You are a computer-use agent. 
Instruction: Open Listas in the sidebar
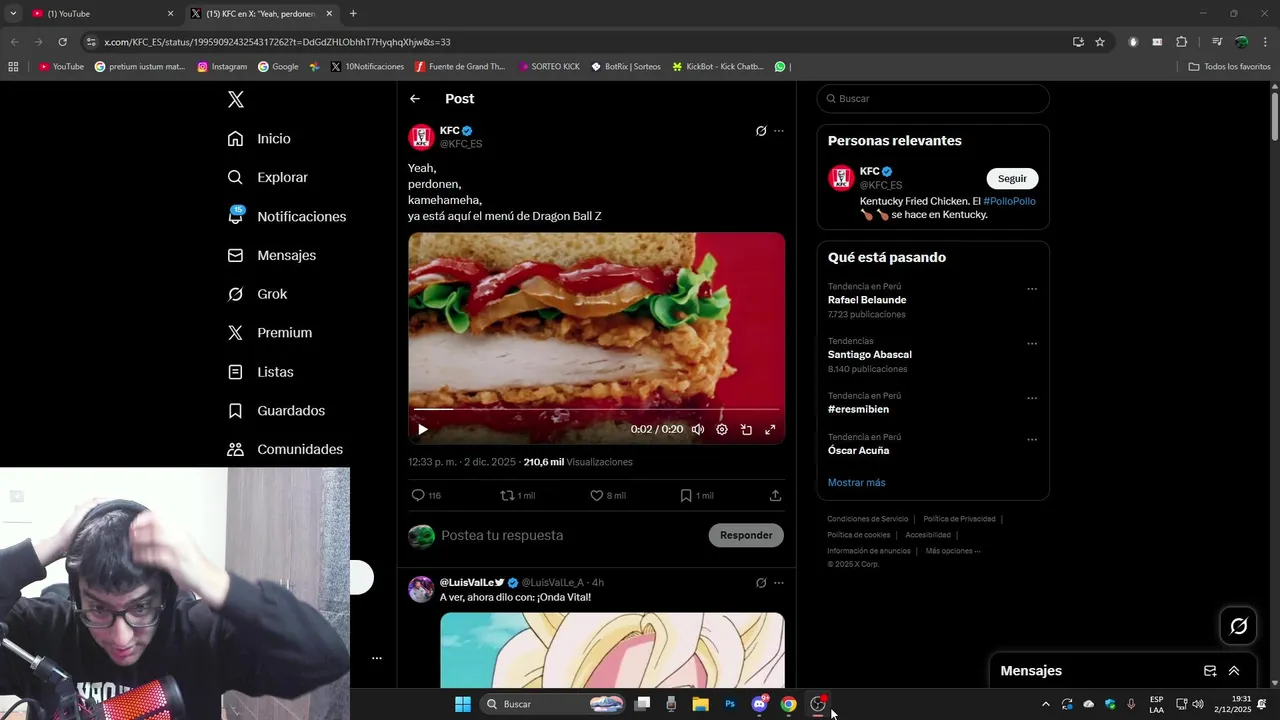[260, 372]
